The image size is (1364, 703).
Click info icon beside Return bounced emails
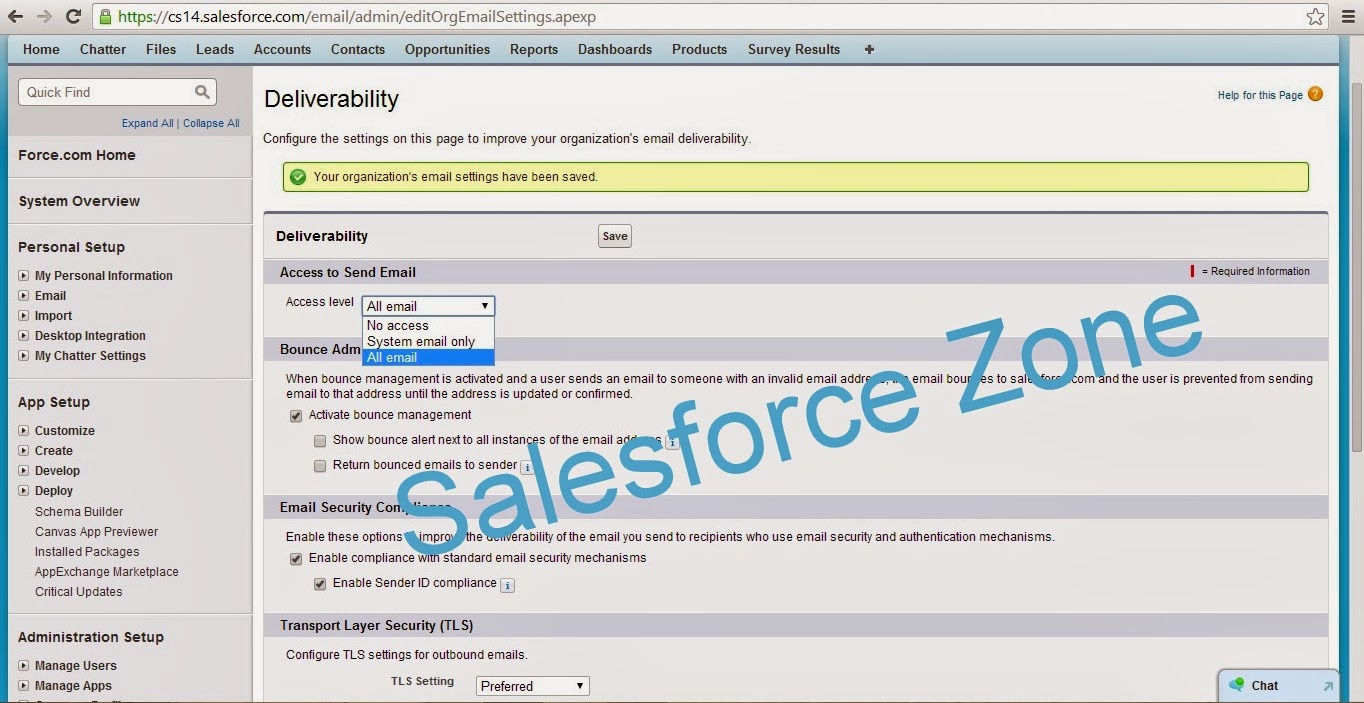tap(527, 467)
